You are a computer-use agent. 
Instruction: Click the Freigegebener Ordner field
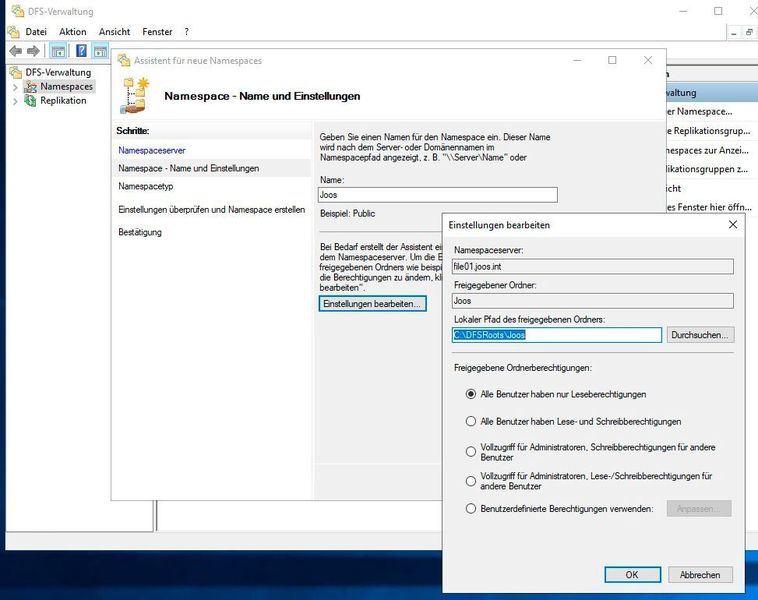pos(593,301)
